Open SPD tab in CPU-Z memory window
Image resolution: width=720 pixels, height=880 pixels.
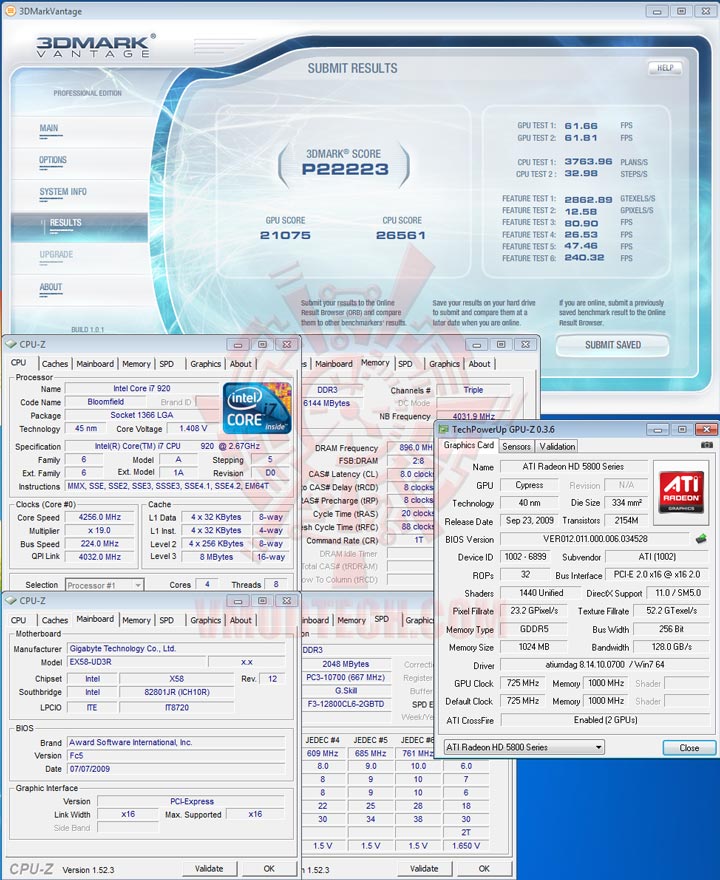click(x=405, y=364)
